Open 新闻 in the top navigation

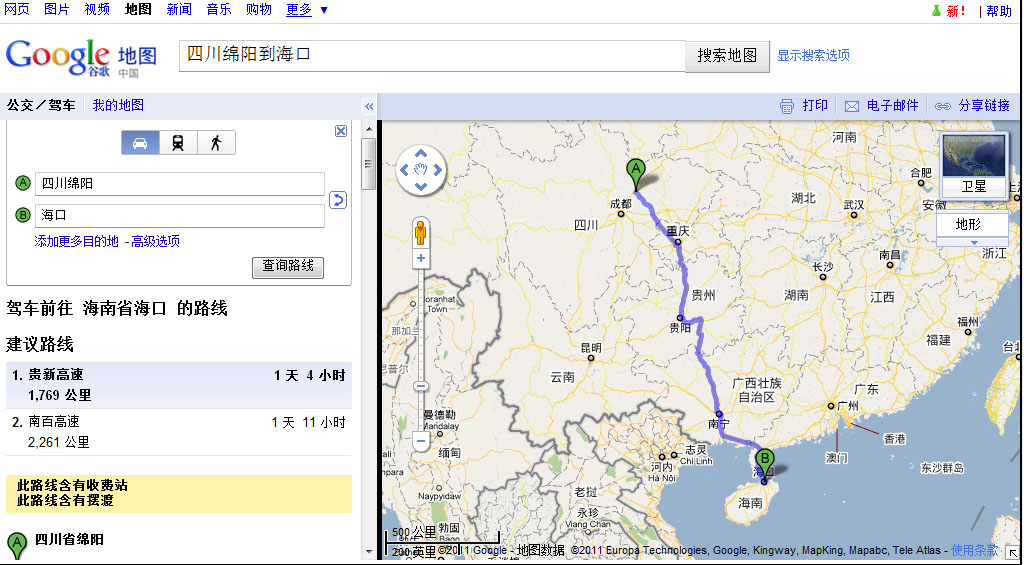(179, 10)
